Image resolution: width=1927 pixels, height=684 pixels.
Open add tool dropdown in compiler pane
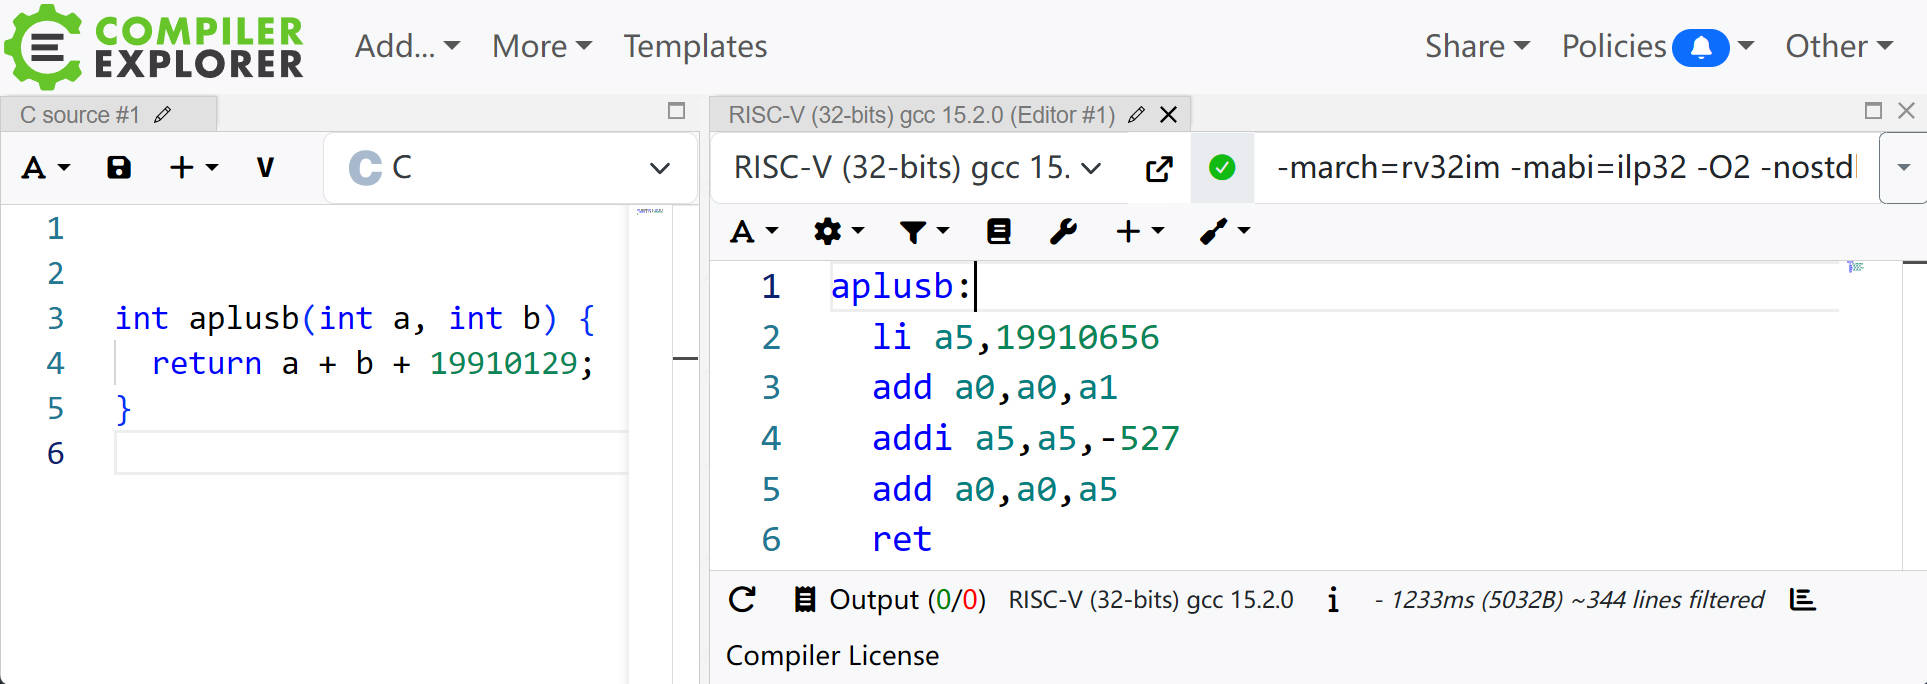click(x=1225, y=232)
